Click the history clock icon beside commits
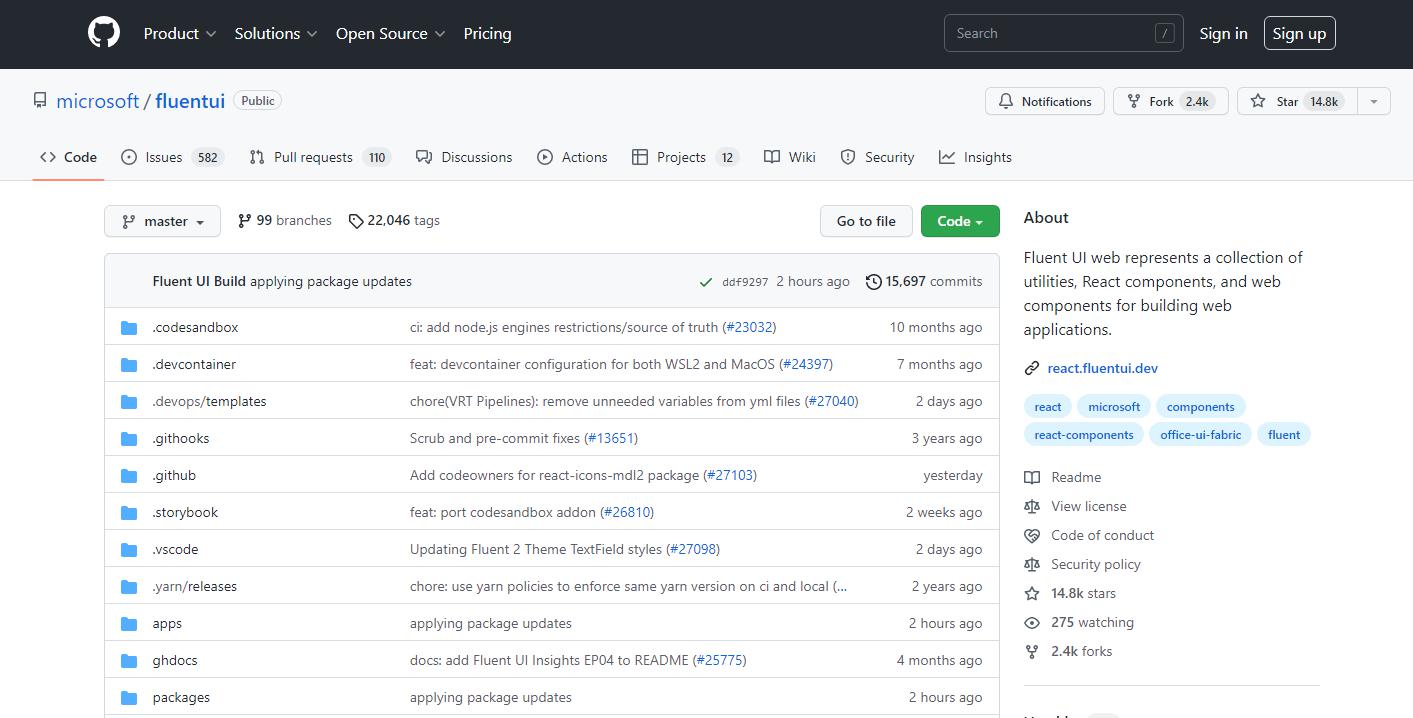This screenshot has width=1413, height=718. pyautogui.click(x=873, y=282)
